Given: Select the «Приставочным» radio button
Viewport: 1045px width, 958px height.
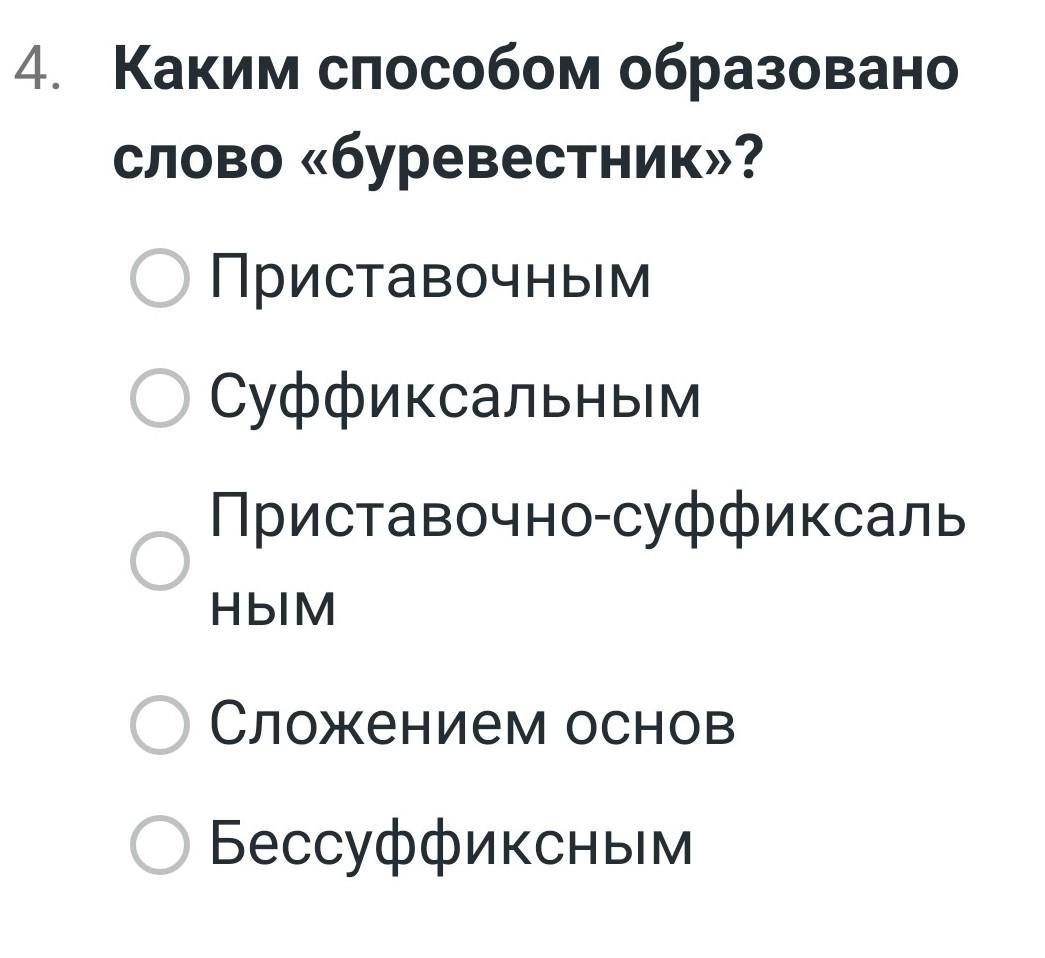Looking at the screenshot, I should click(x=160, y=277).
